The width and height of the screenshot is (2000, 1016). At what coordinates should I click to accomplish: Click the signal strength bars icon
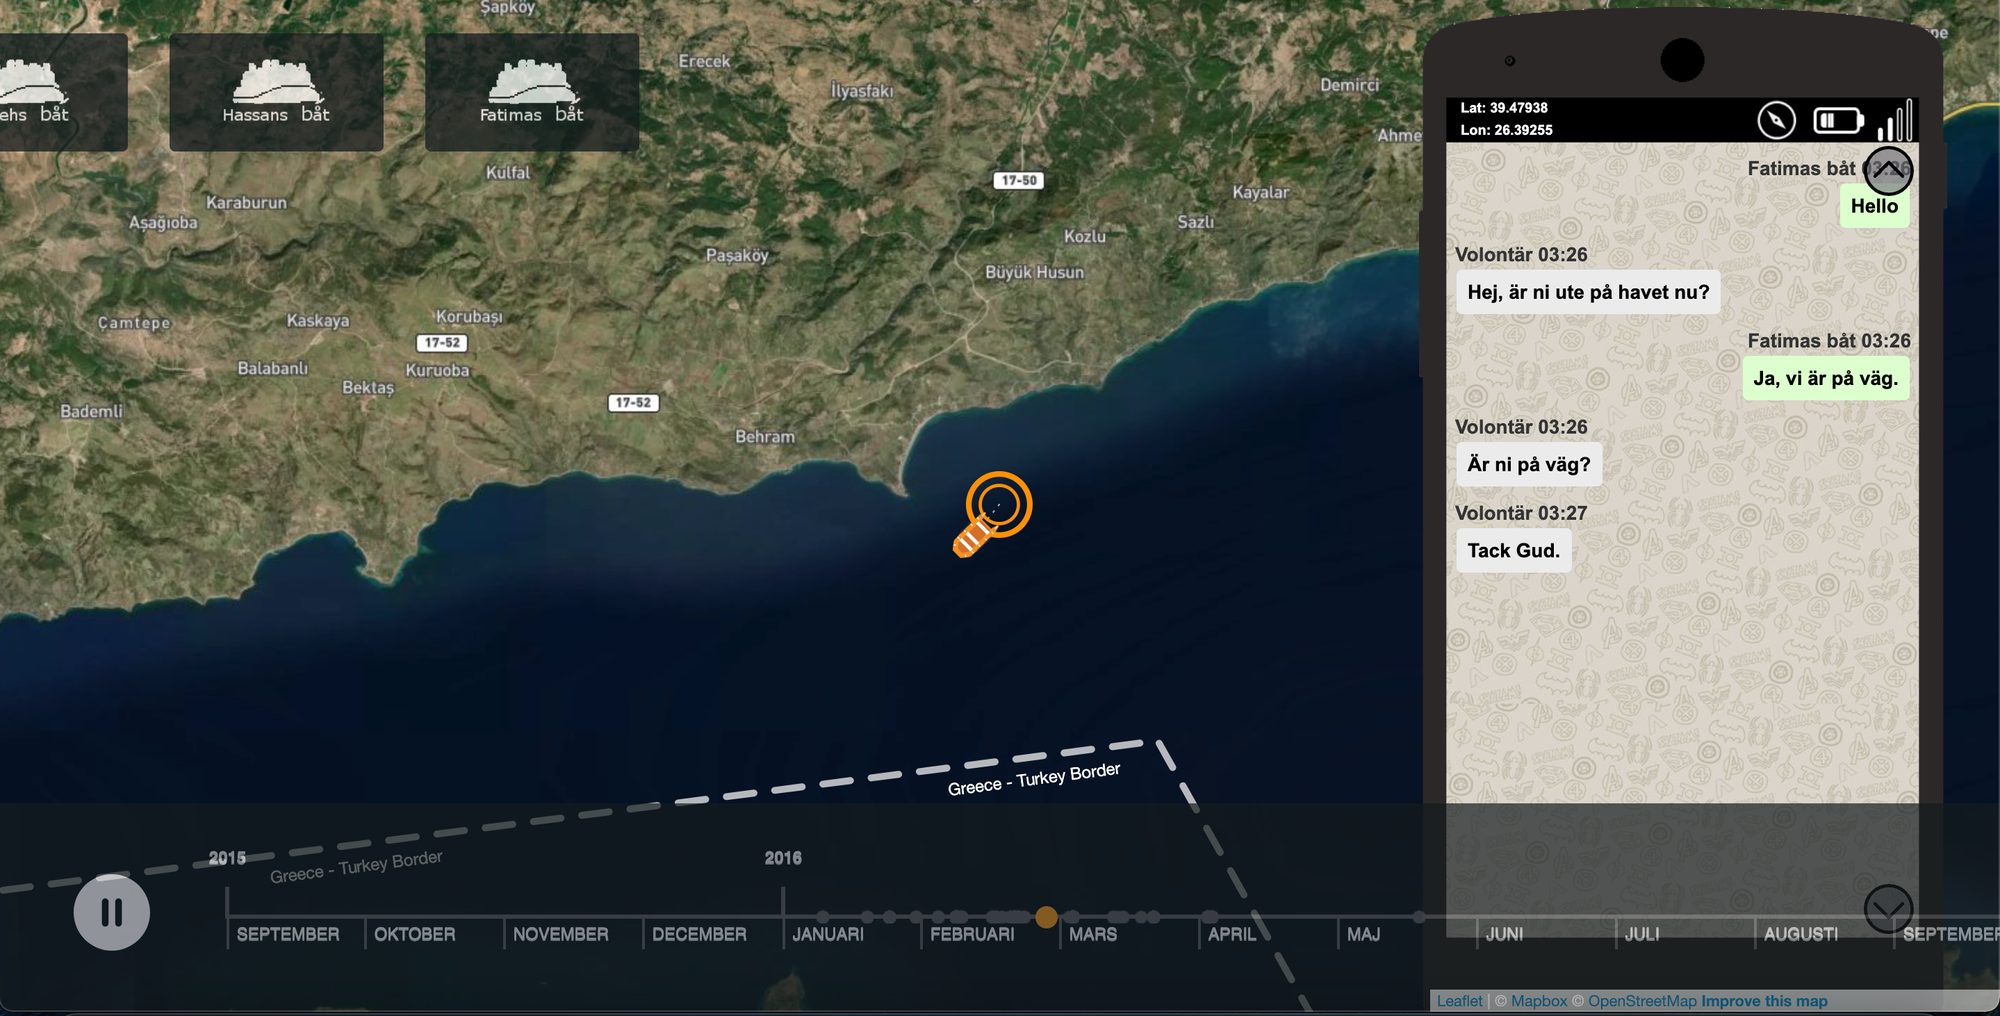[1895, 120]
